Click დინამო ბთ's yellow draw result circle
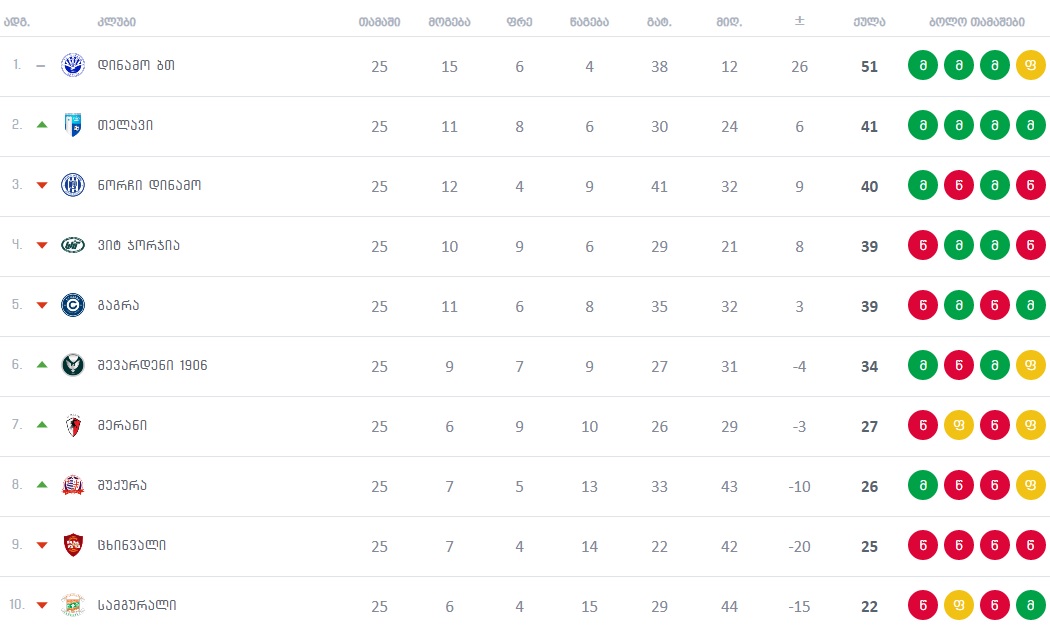The image size is (1050, 635). point(1031,65)
